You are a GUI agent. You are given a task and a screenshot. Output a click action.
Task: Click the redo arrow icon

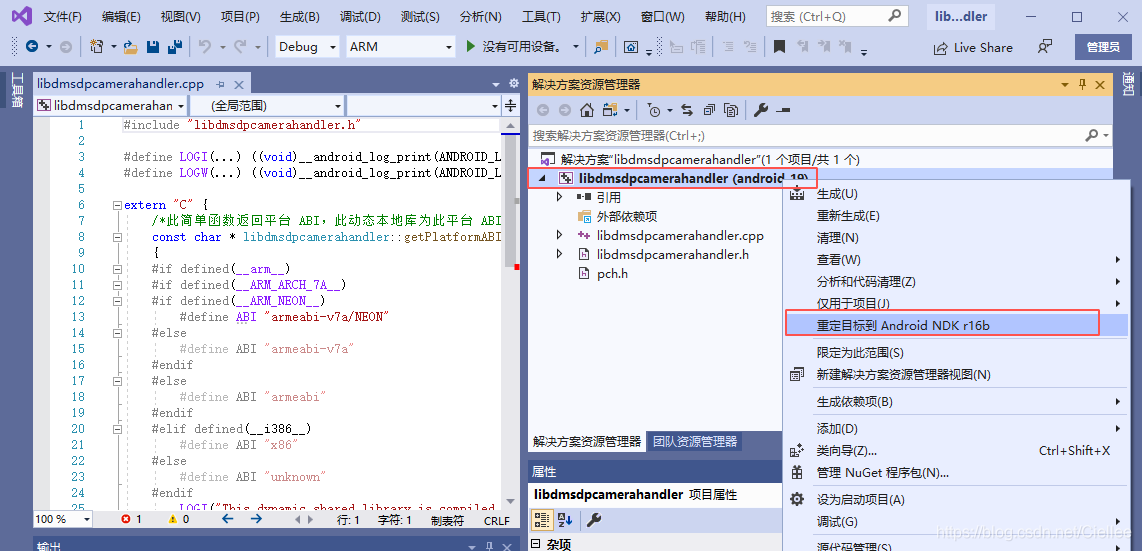[240, 47]
